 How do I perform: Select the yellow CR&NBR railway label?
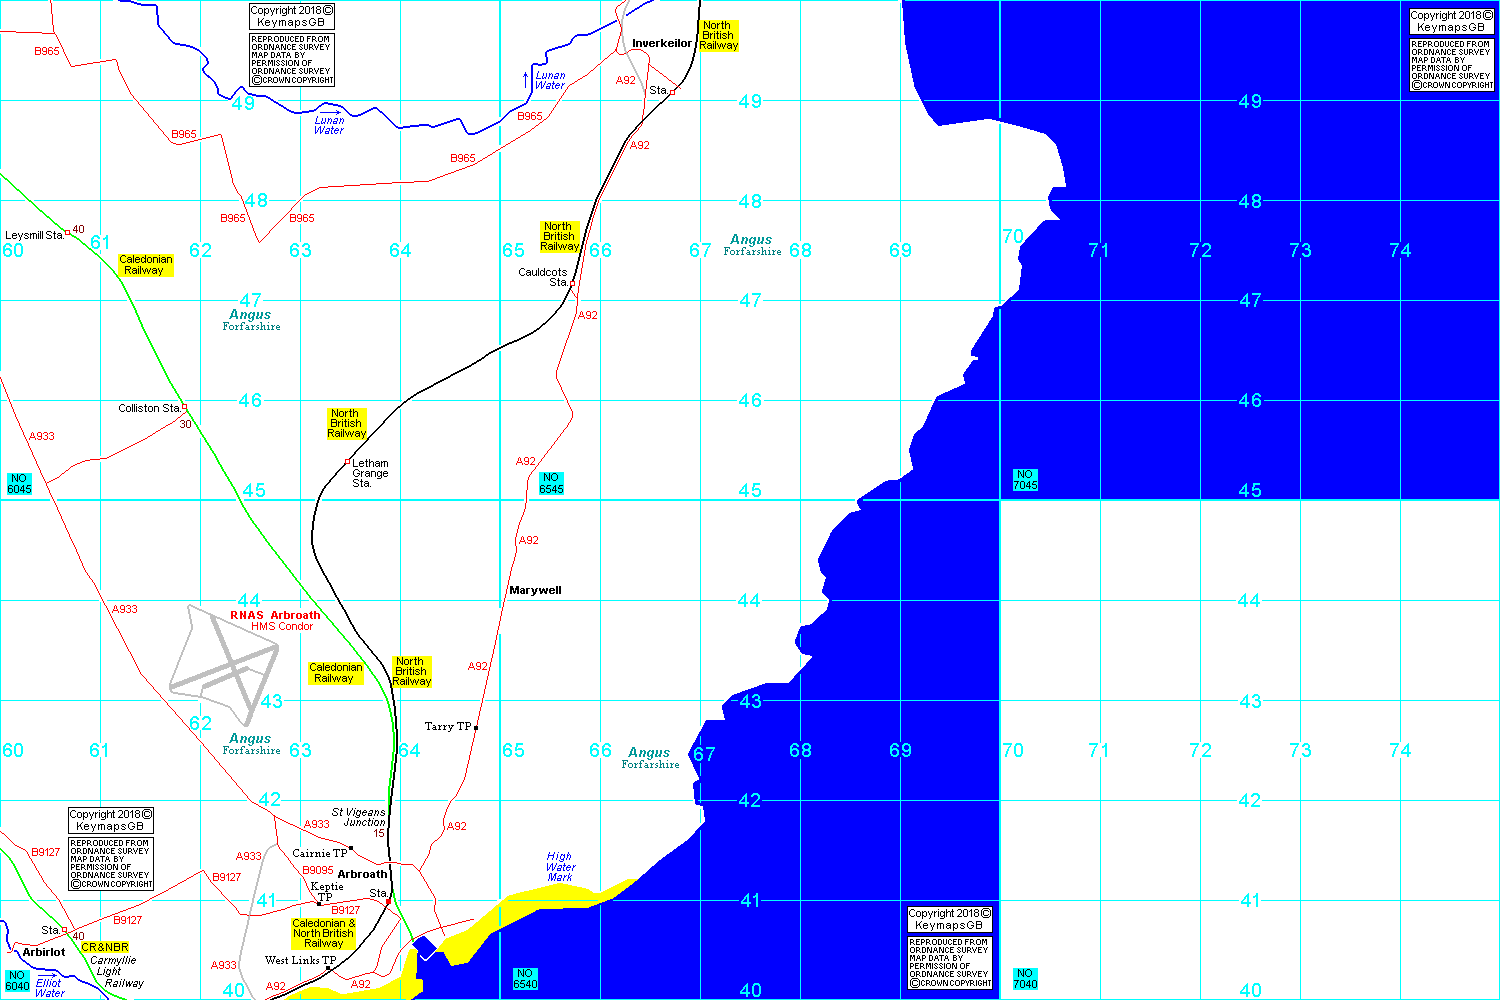(x=105, y=947)
